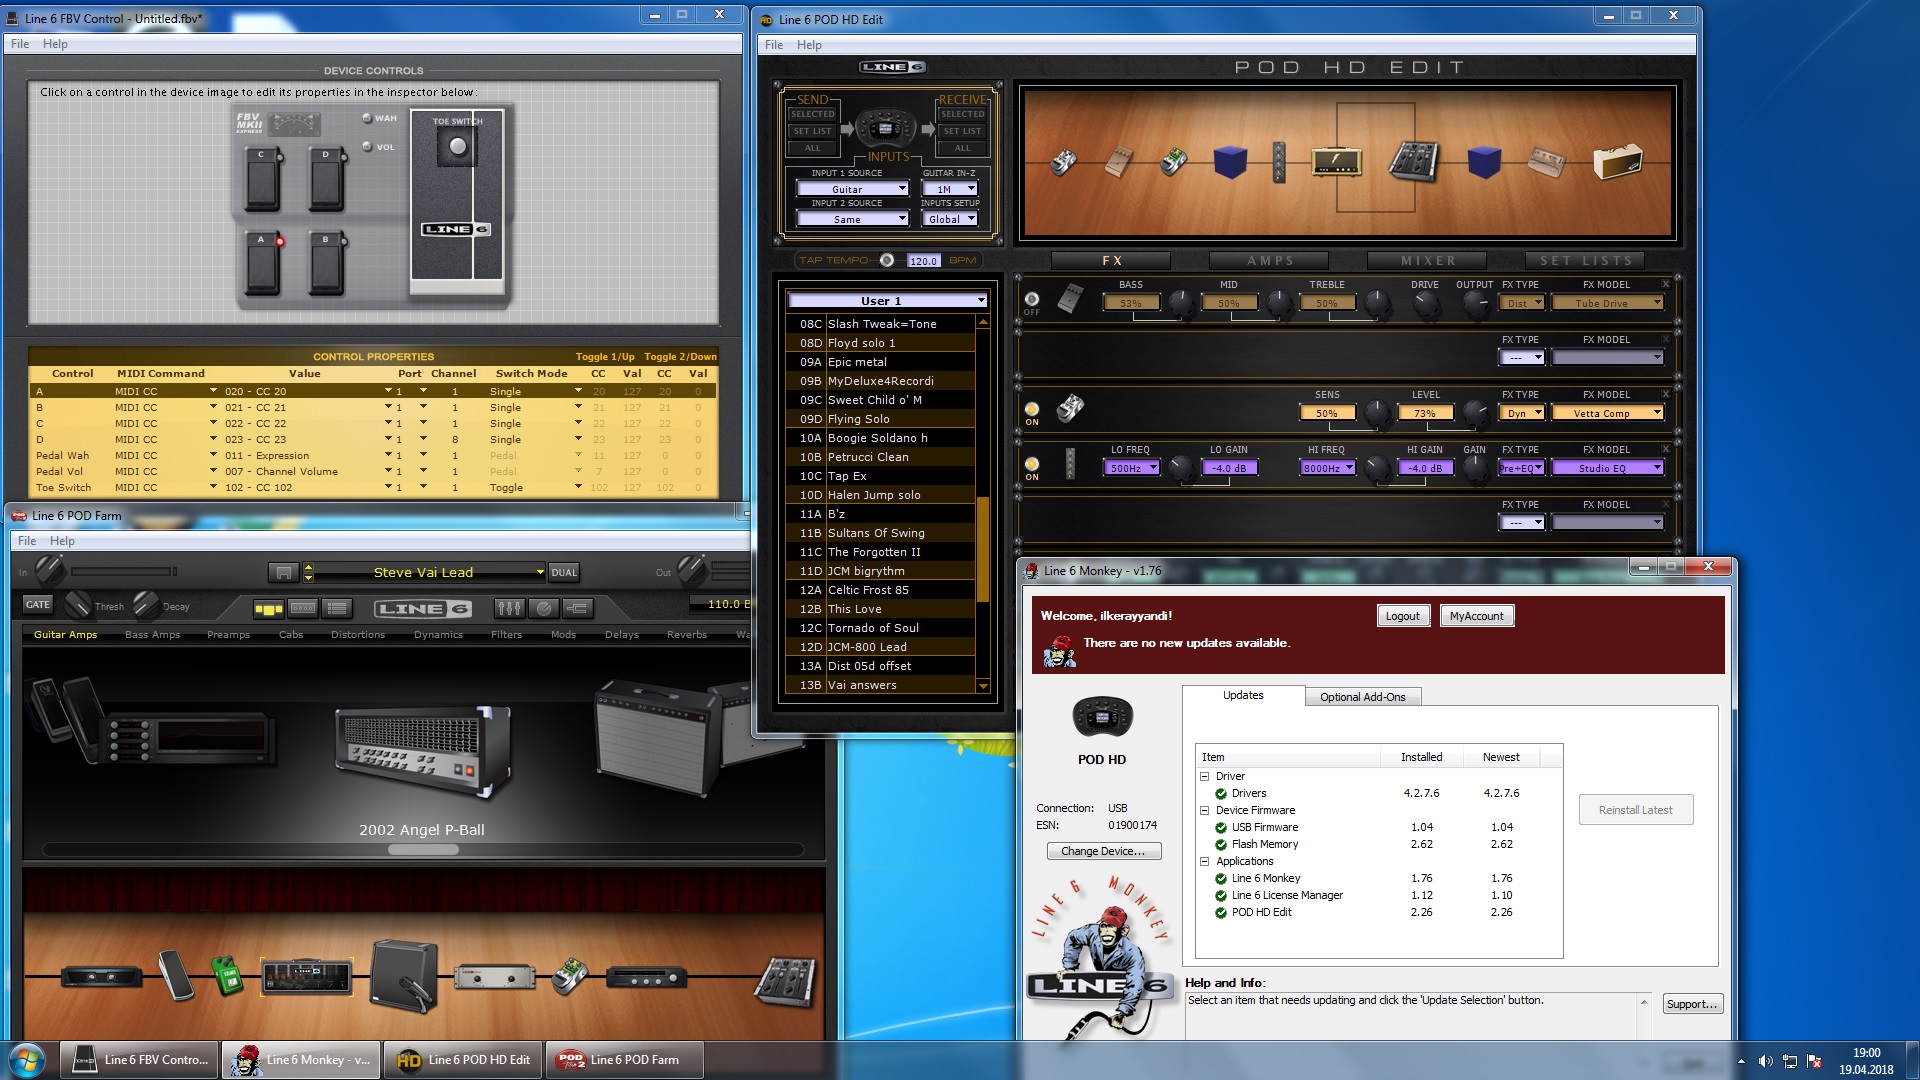Open the tuner icon in POD Farm
The width and height of the screenshot is (1920, 1080).
click(543, 608)
